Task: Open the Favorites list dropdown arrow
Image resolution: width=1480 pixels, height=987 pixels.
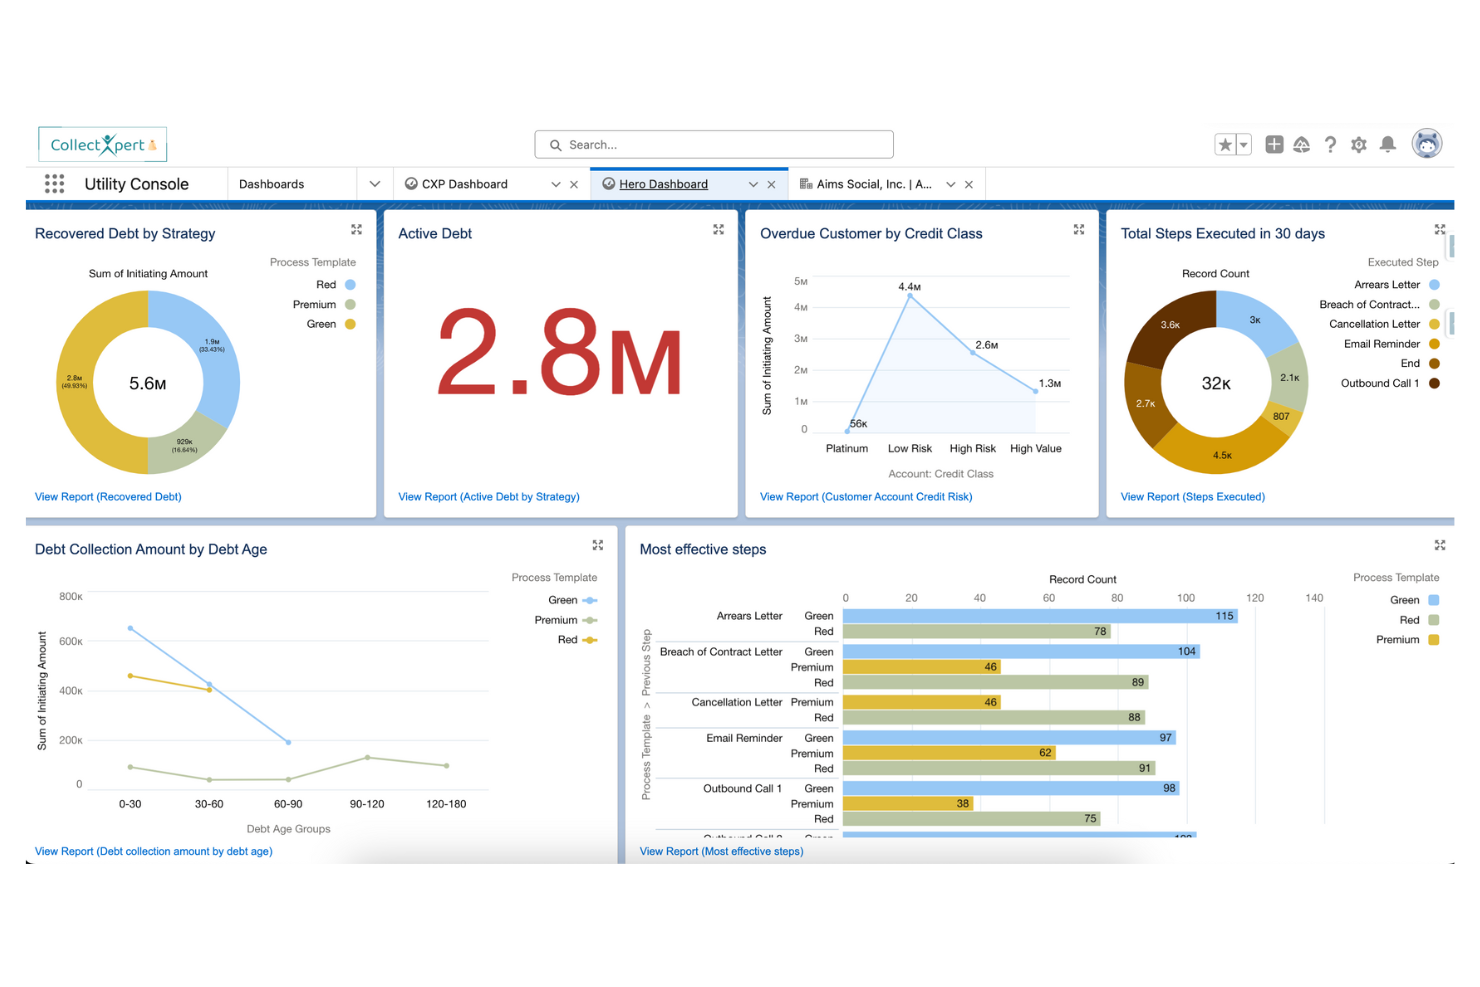Action: tap(1243, 144)
